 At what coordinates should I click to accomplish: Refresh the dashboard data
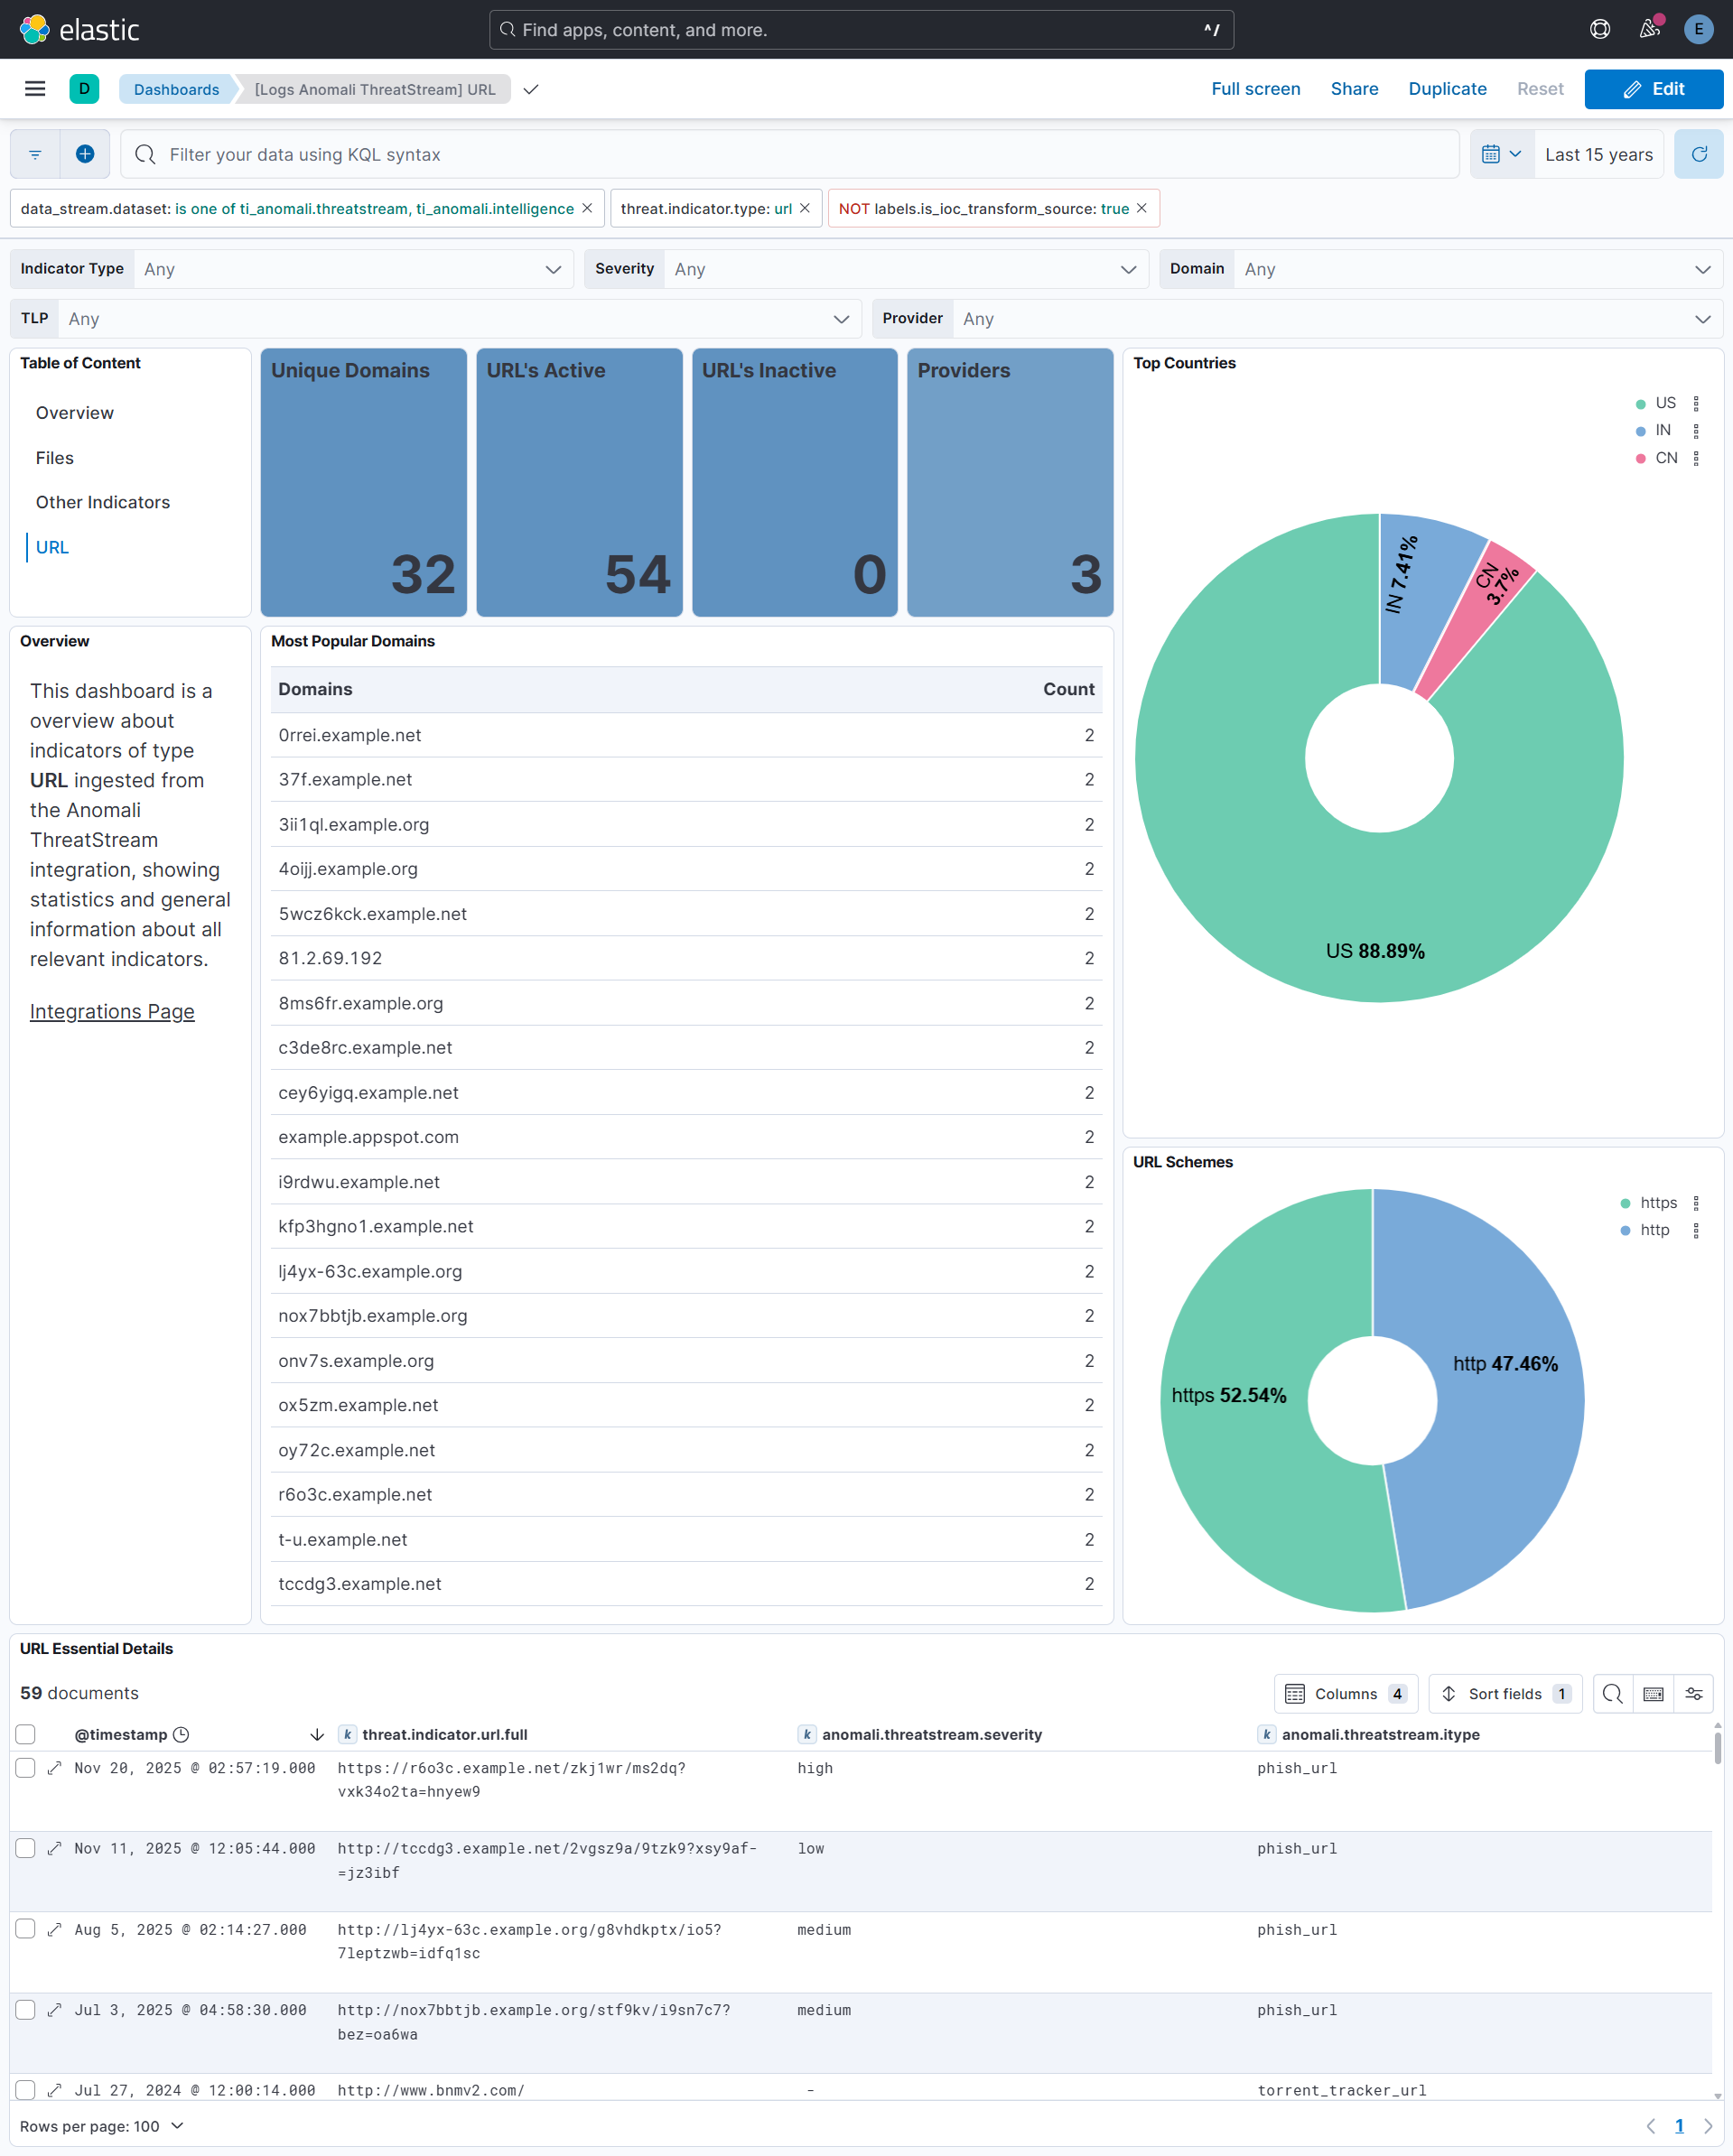(x=1698, y=154)
